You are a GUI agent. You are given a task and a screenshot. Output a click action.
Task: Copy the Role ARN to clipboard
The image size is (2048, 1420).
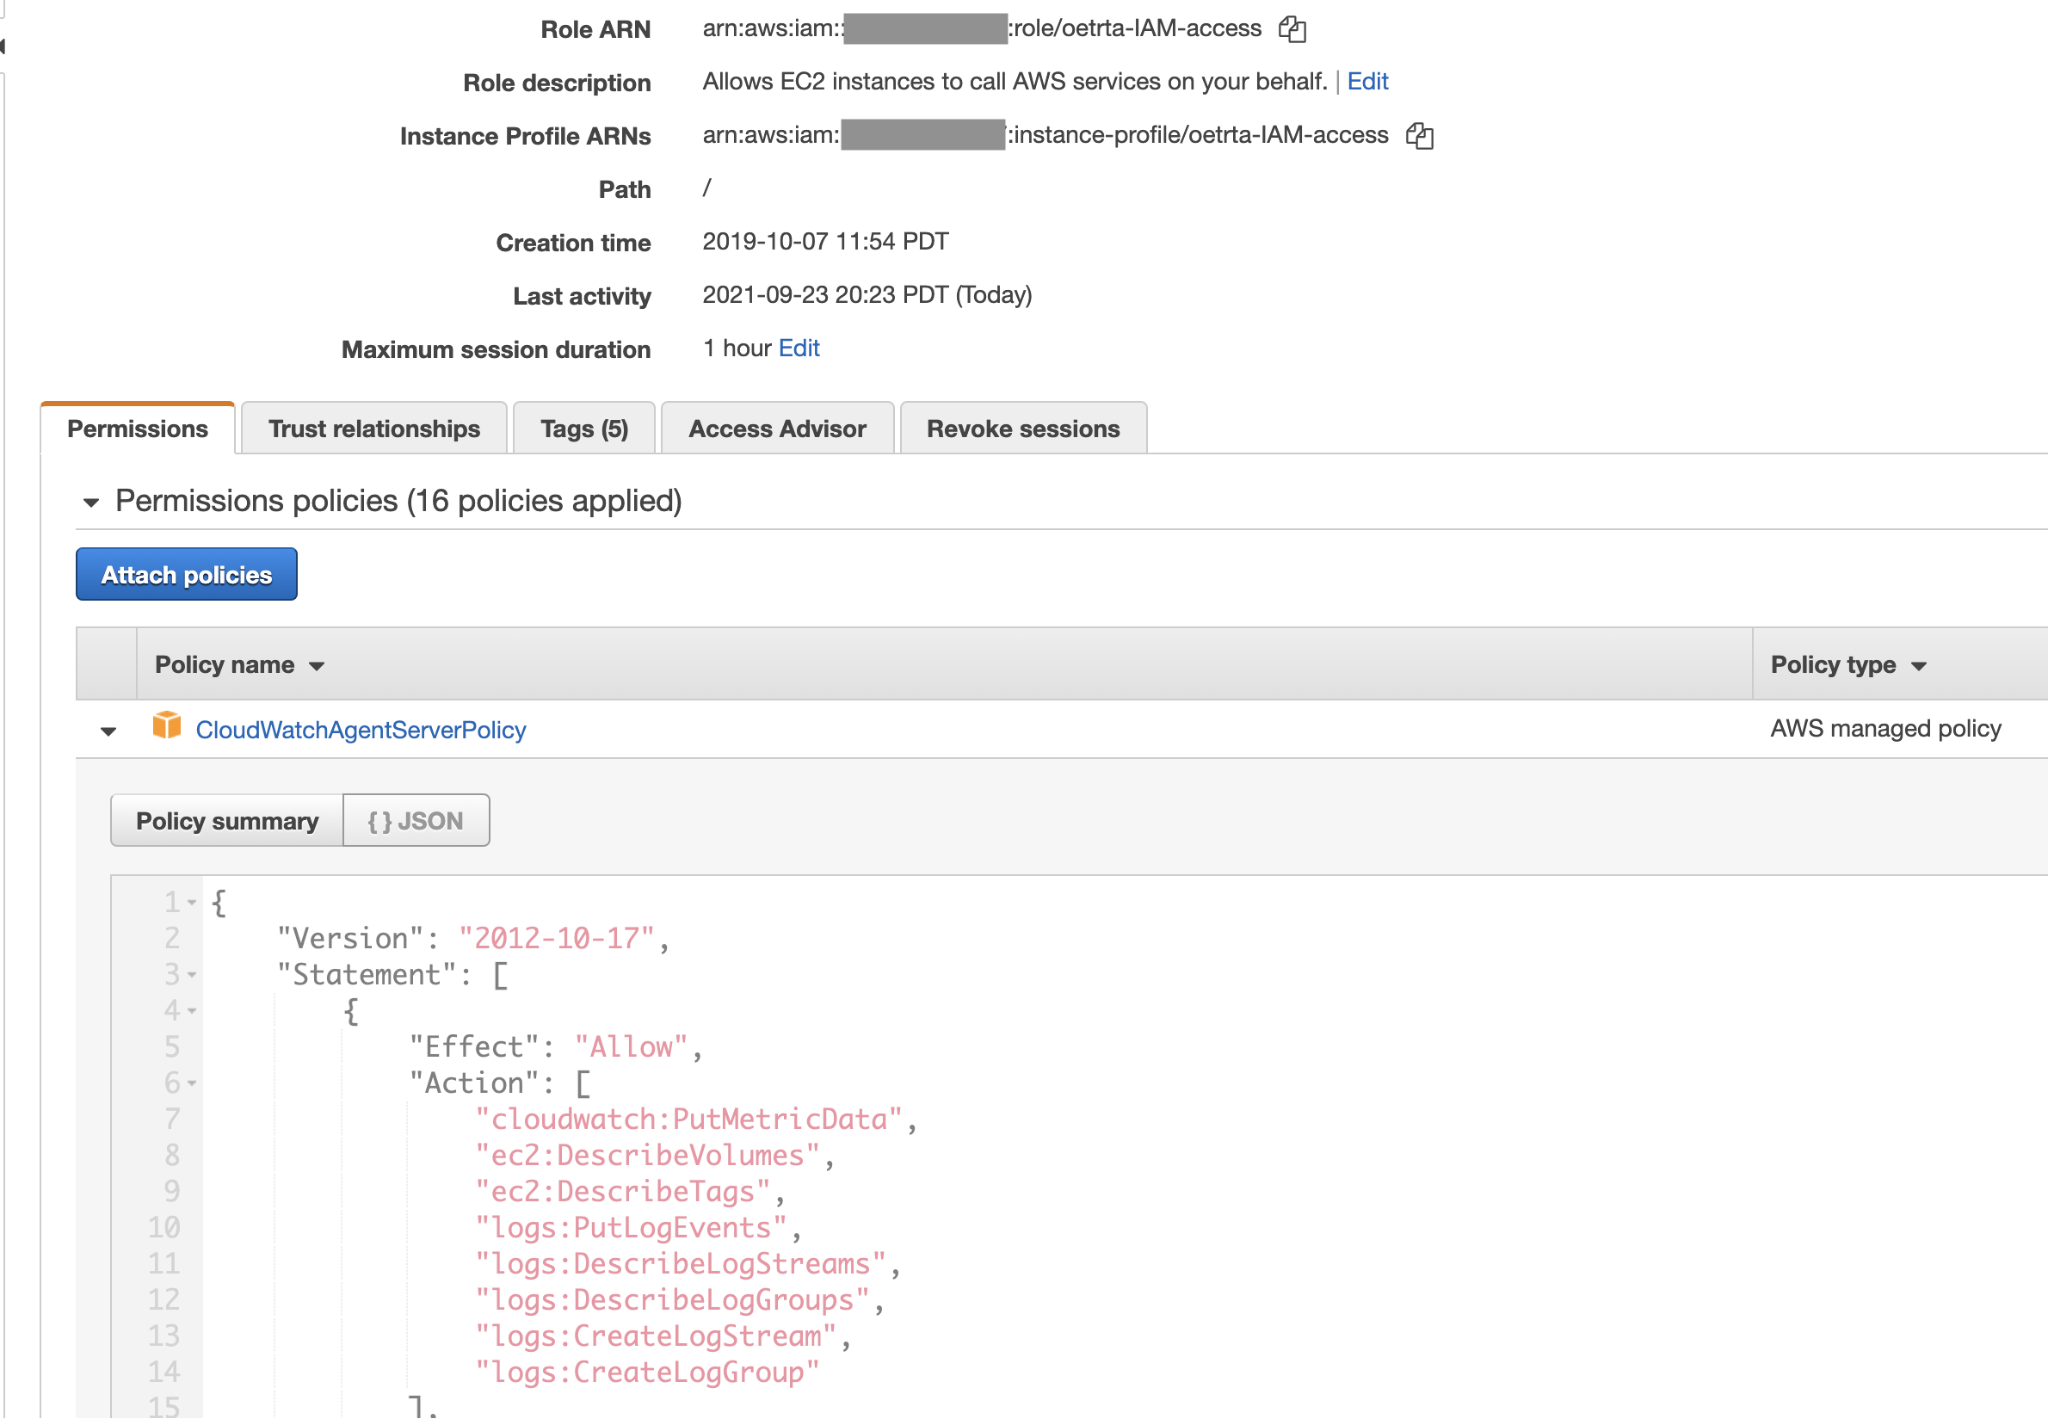tap(1292, 29)
